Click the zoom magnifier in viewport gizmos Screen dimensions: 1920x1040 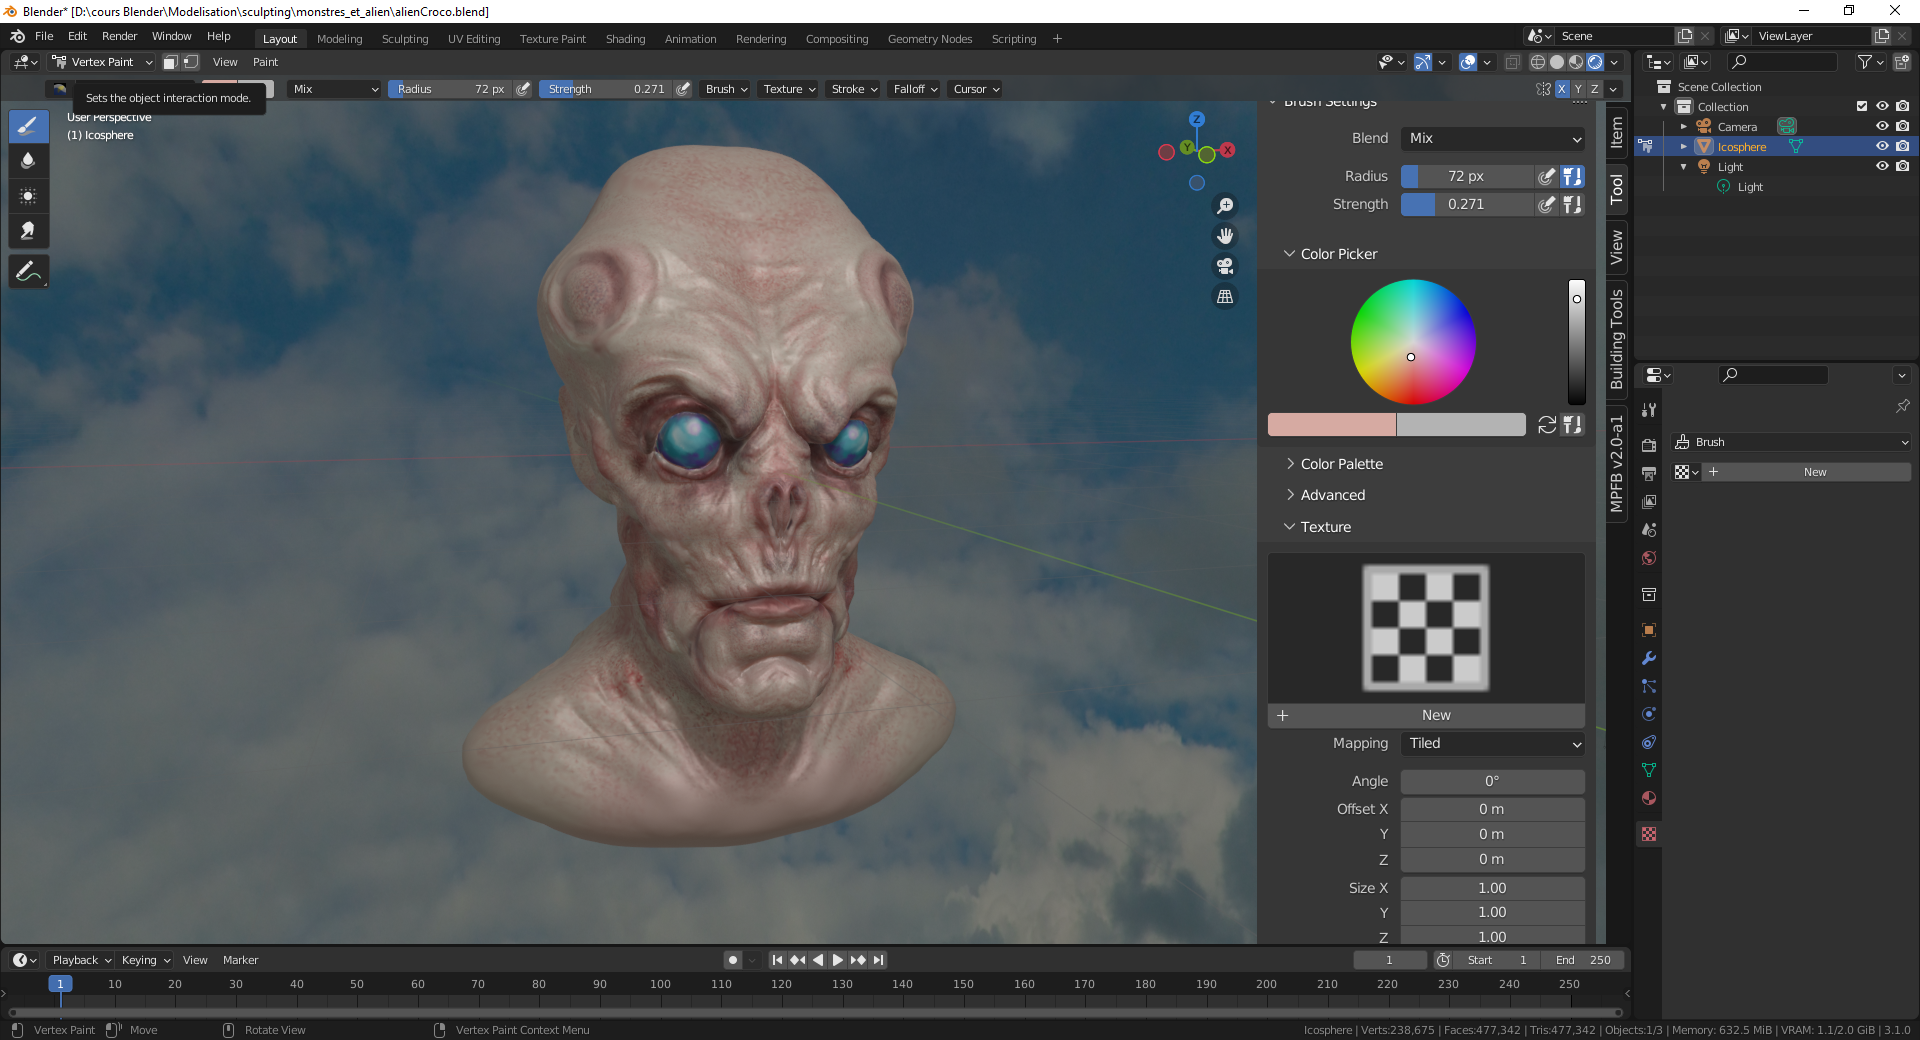point(1225,205)
